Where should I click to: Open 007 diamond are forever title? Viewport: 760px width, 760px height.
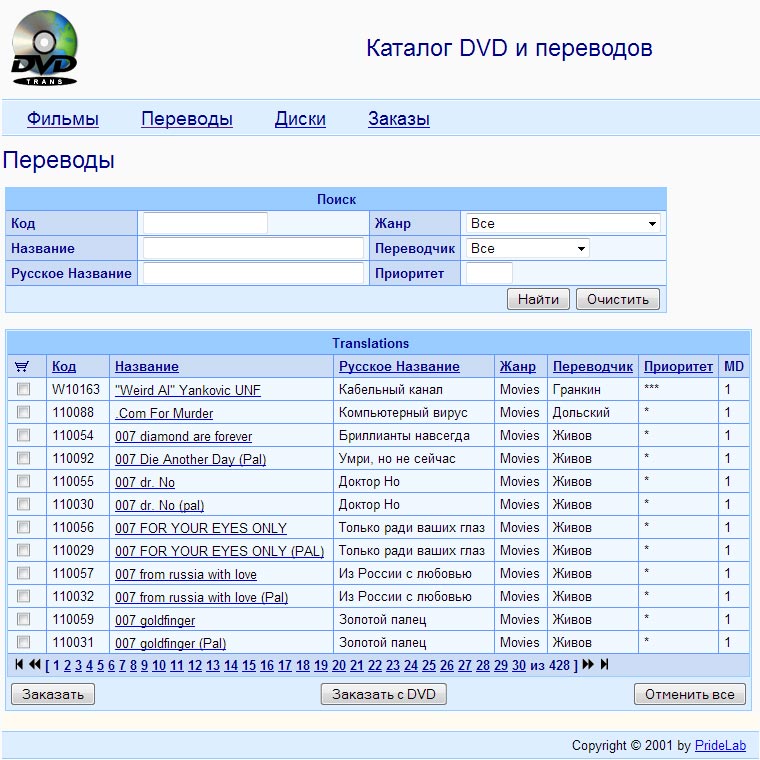click(183, 436)
